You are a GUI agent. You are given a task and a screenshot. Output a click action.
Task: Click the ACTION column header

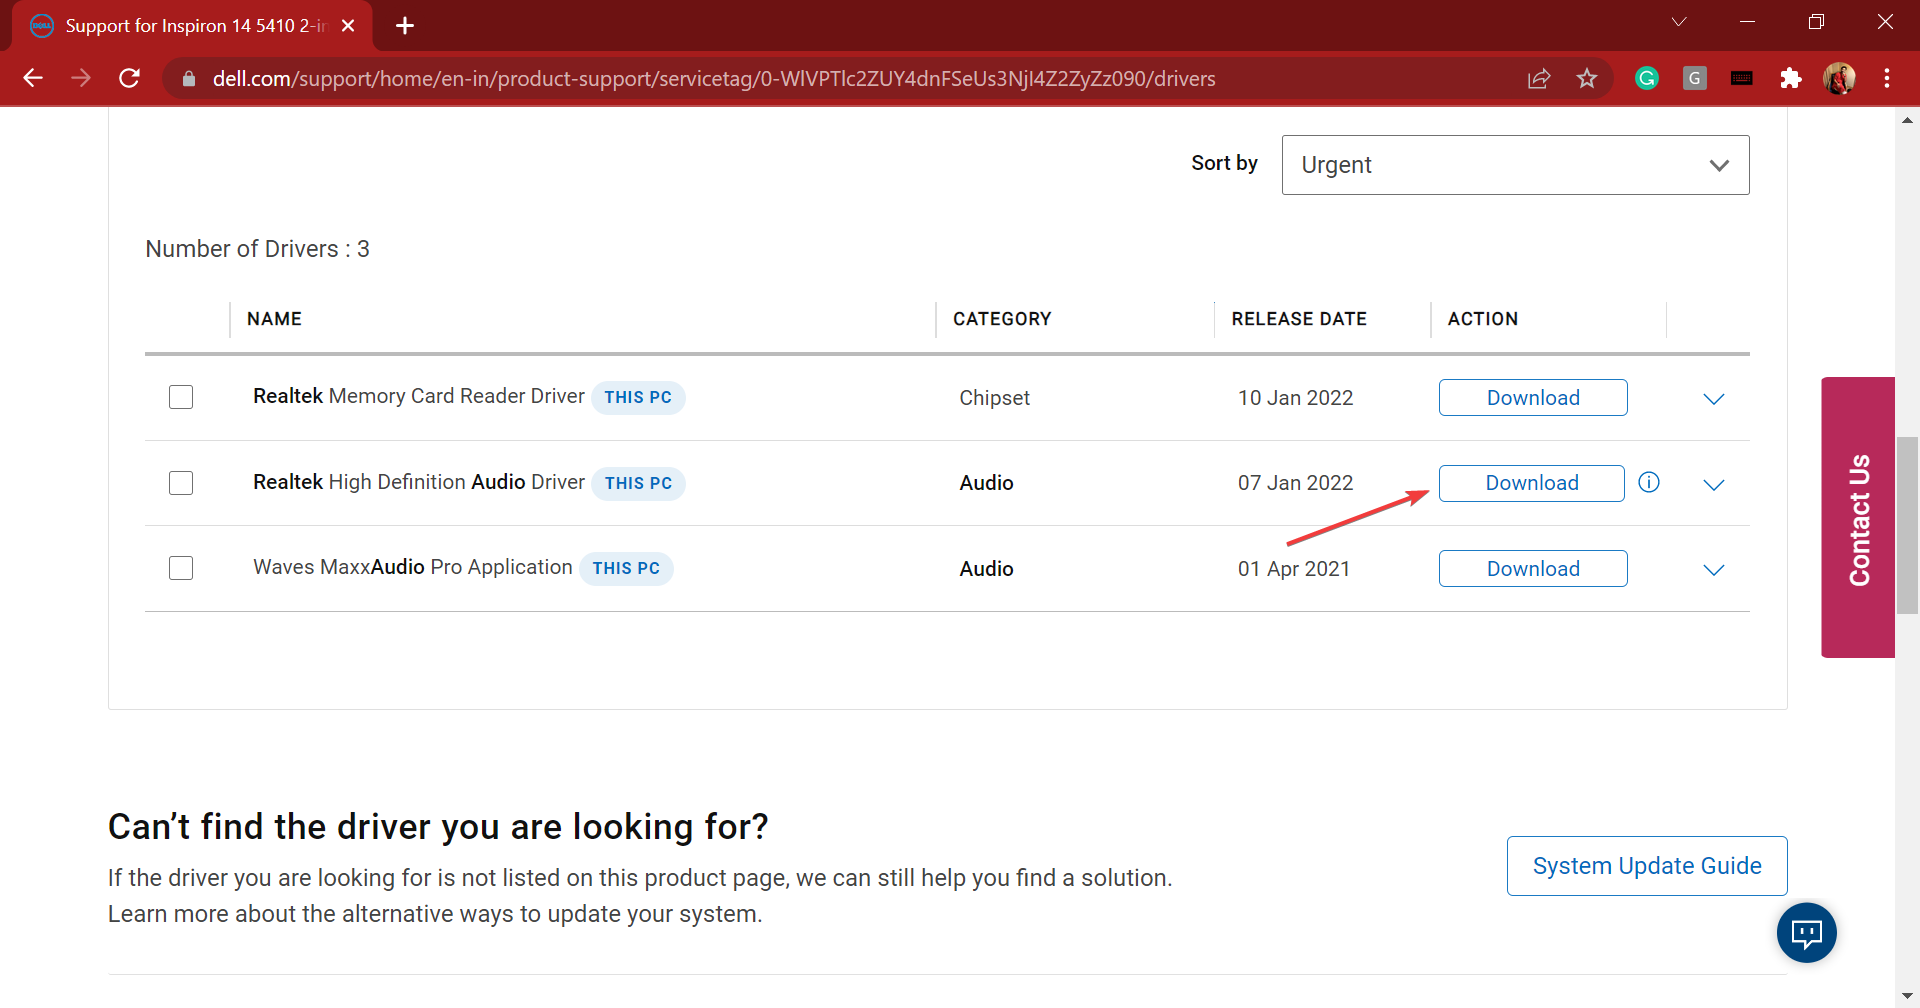coord(1483,319)
